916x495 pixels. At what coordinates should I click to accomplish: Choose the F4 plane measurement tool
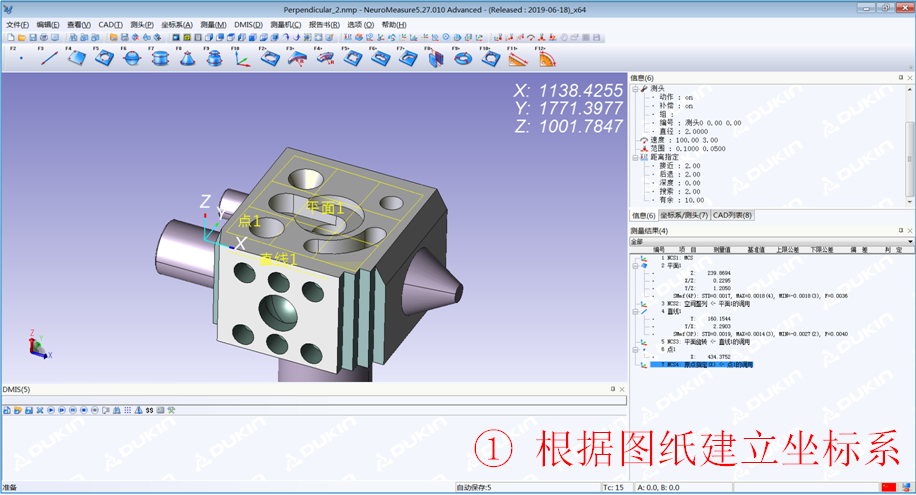pyautogui.click(x=76, y=58)
